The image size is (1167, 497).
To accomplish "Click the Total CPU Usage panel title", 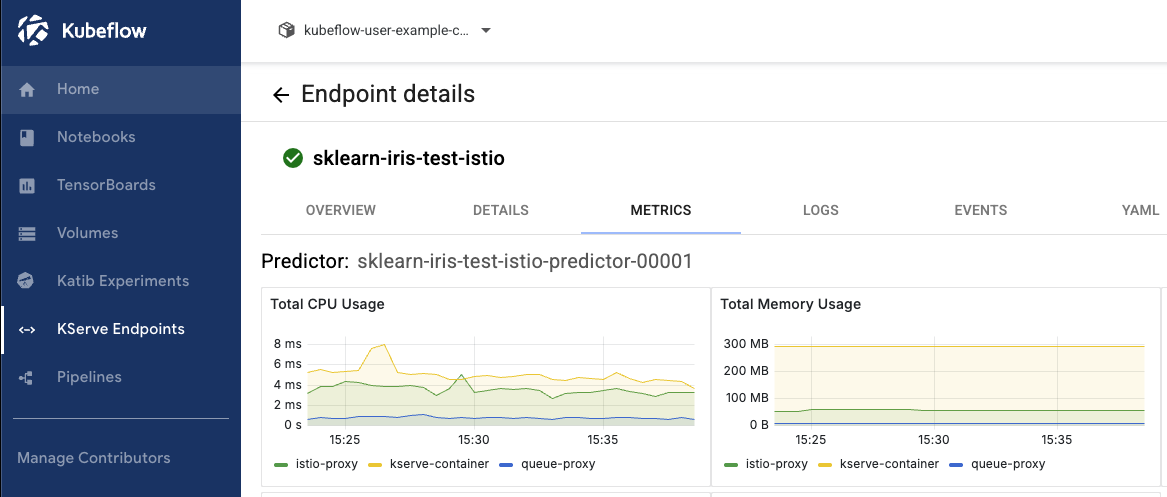I will point(327,304).
